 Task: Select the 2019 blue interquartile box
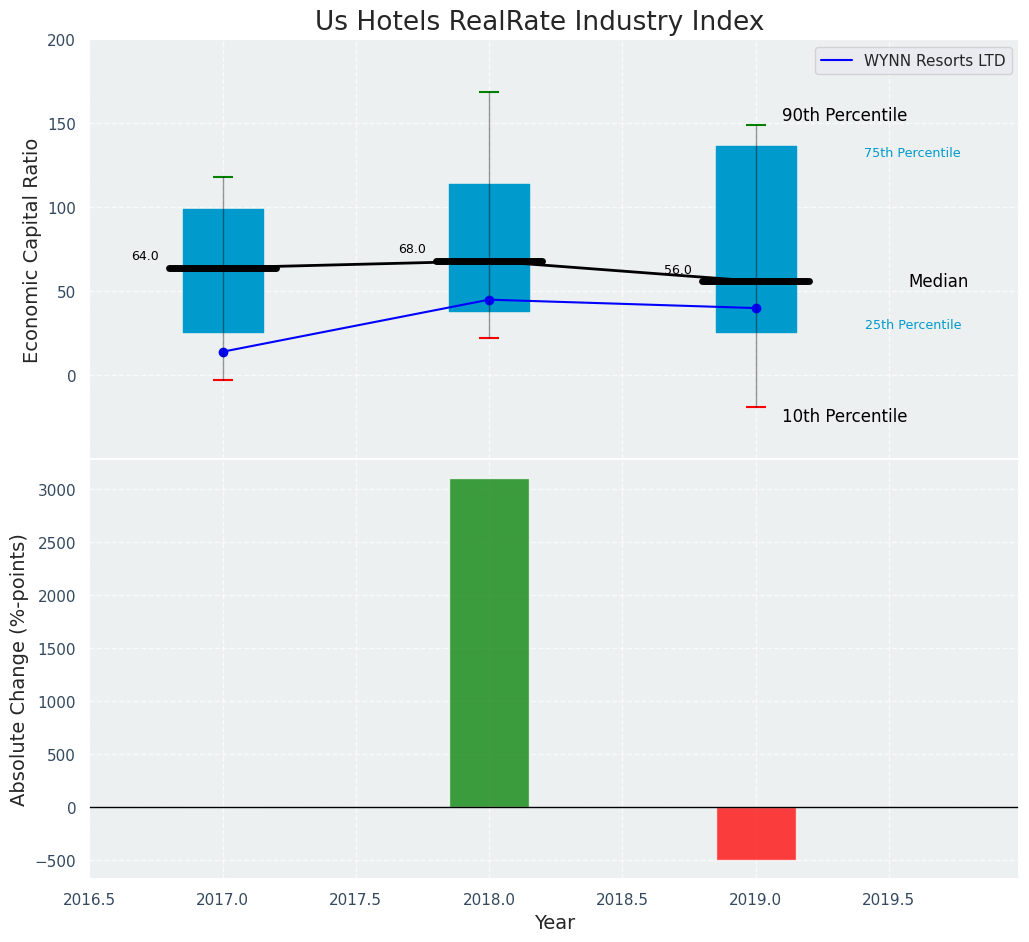[x=756, y=200]
